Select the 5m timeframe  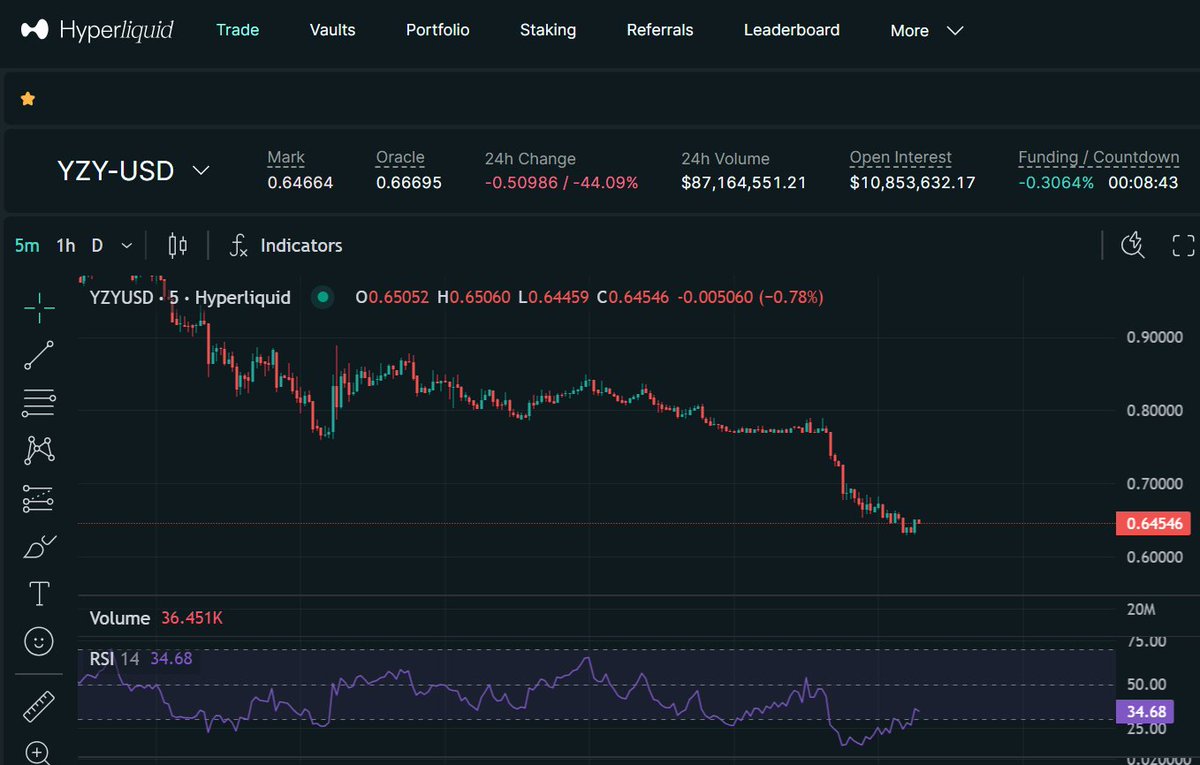[x=27, y=245]
